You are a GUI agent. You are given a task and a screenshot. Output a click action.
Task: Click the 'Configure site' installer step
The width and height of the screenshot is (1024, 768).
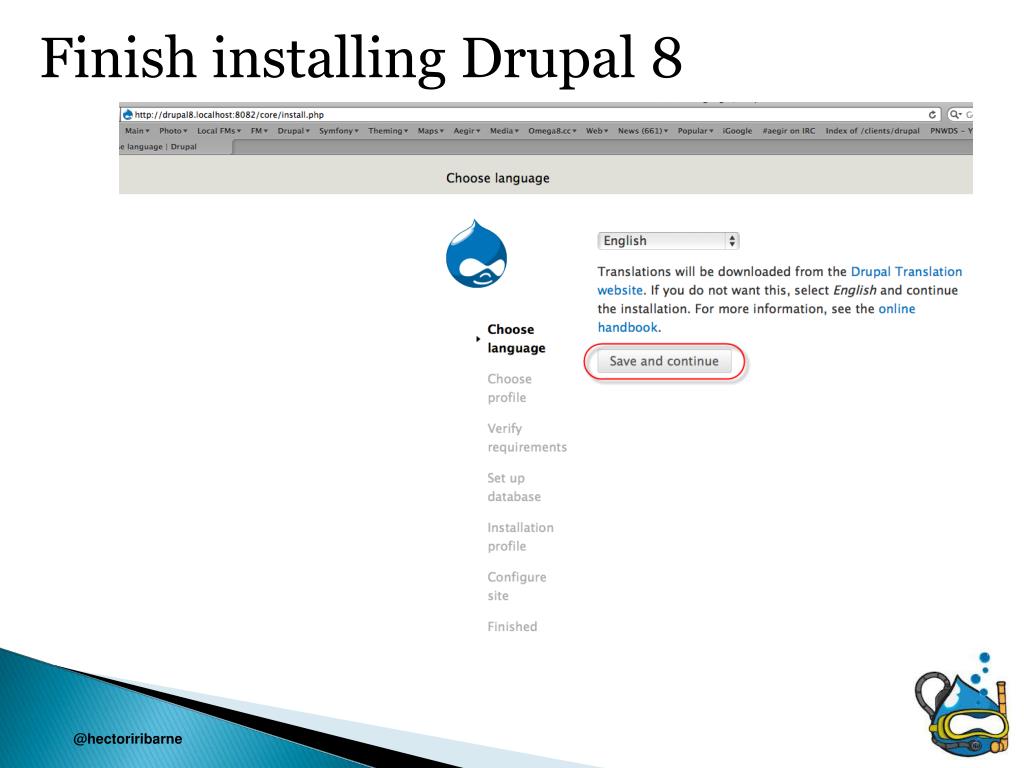pos(517,586)
